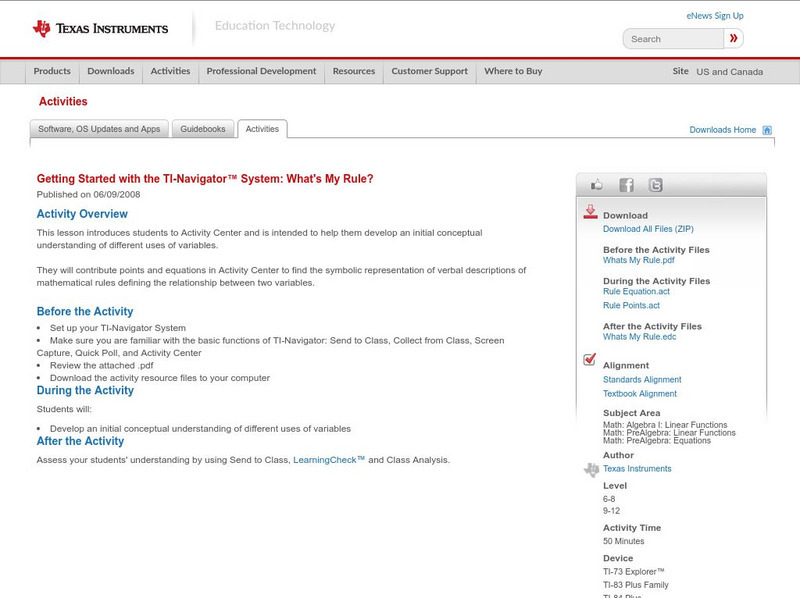Click the Education Technology header text
This screenshot has height=598, width=800.
[275, 26]
